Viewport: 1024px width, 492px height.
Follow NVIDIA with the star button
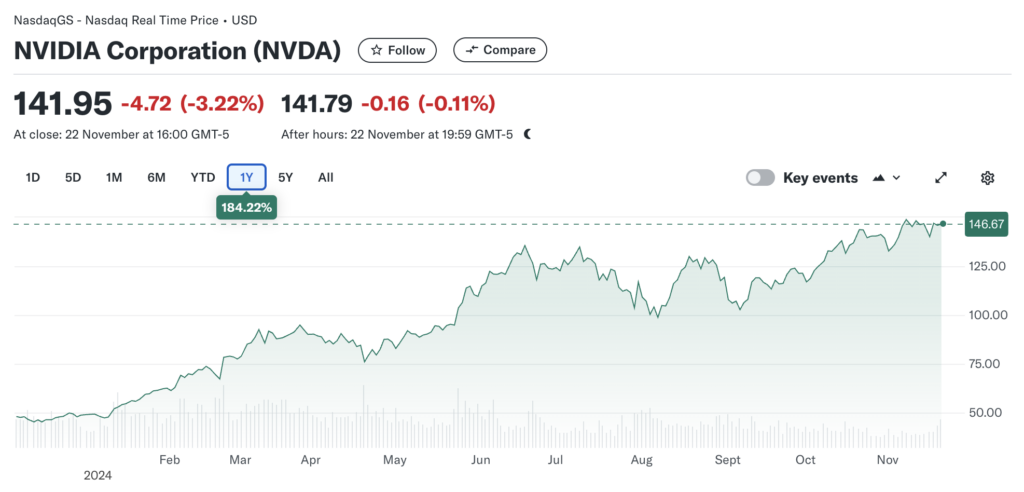pyautogui.click(x=398, y=50)
